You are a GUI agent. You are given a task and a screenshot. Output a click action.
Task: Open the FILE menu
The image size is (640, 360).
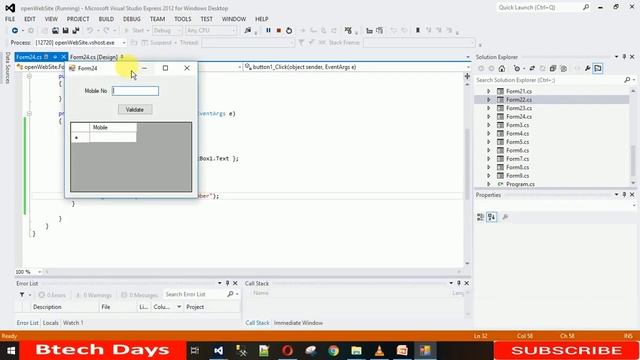tap(10, 19)
